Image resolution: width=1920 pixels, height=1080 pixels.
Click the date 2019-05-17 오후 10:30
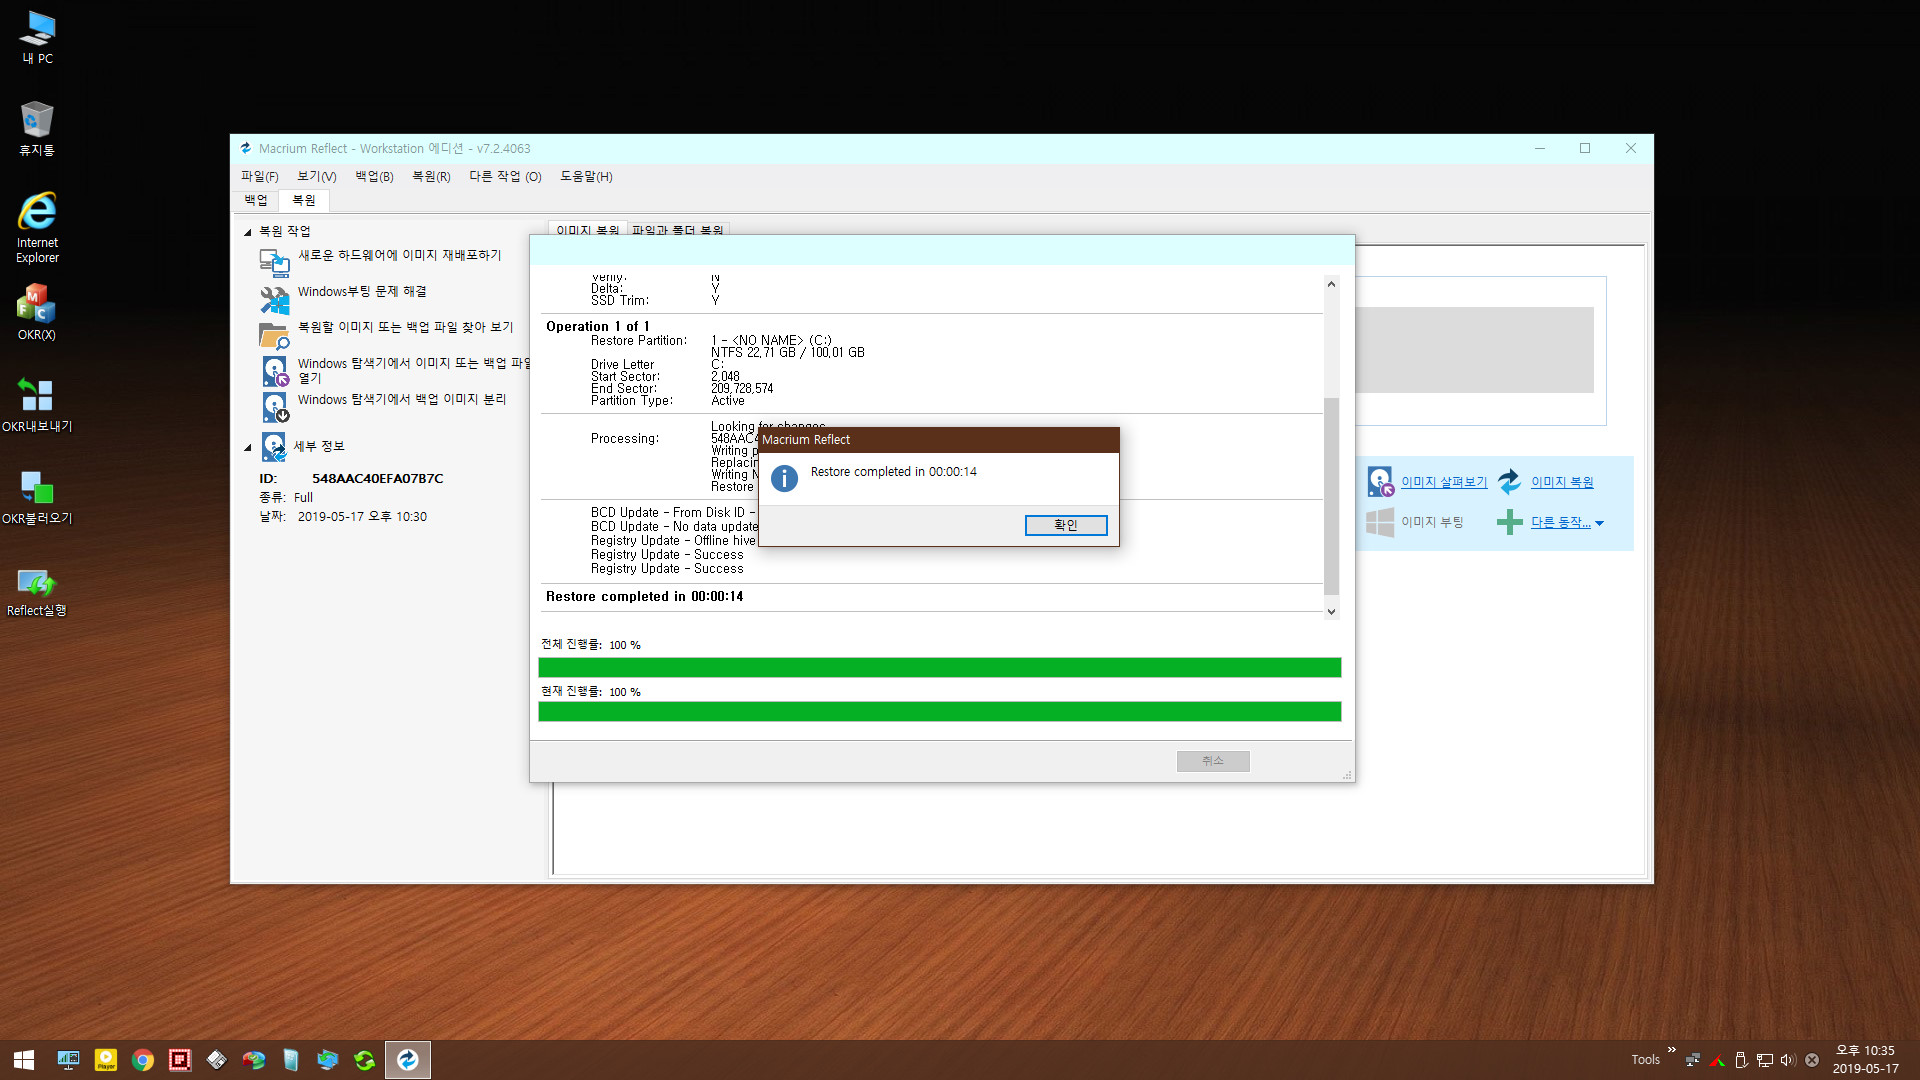pos(362,517)
